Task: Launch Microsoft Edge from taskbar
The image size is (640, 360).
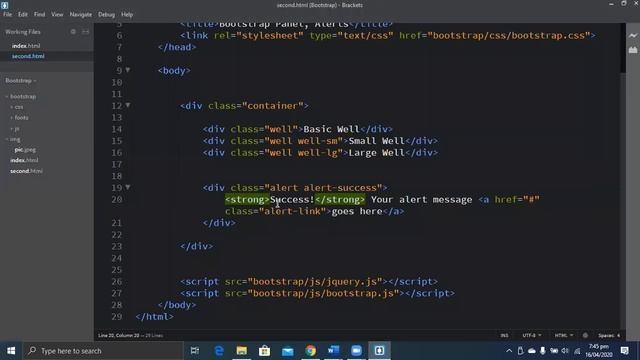Action: tap(219, 351)
